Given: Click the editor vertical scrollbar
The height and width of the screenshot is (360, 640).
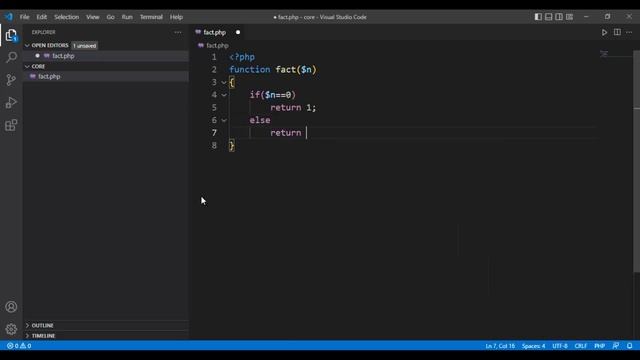Looking at the screenshot, I should pyautogui.click(x=637, y=161).
